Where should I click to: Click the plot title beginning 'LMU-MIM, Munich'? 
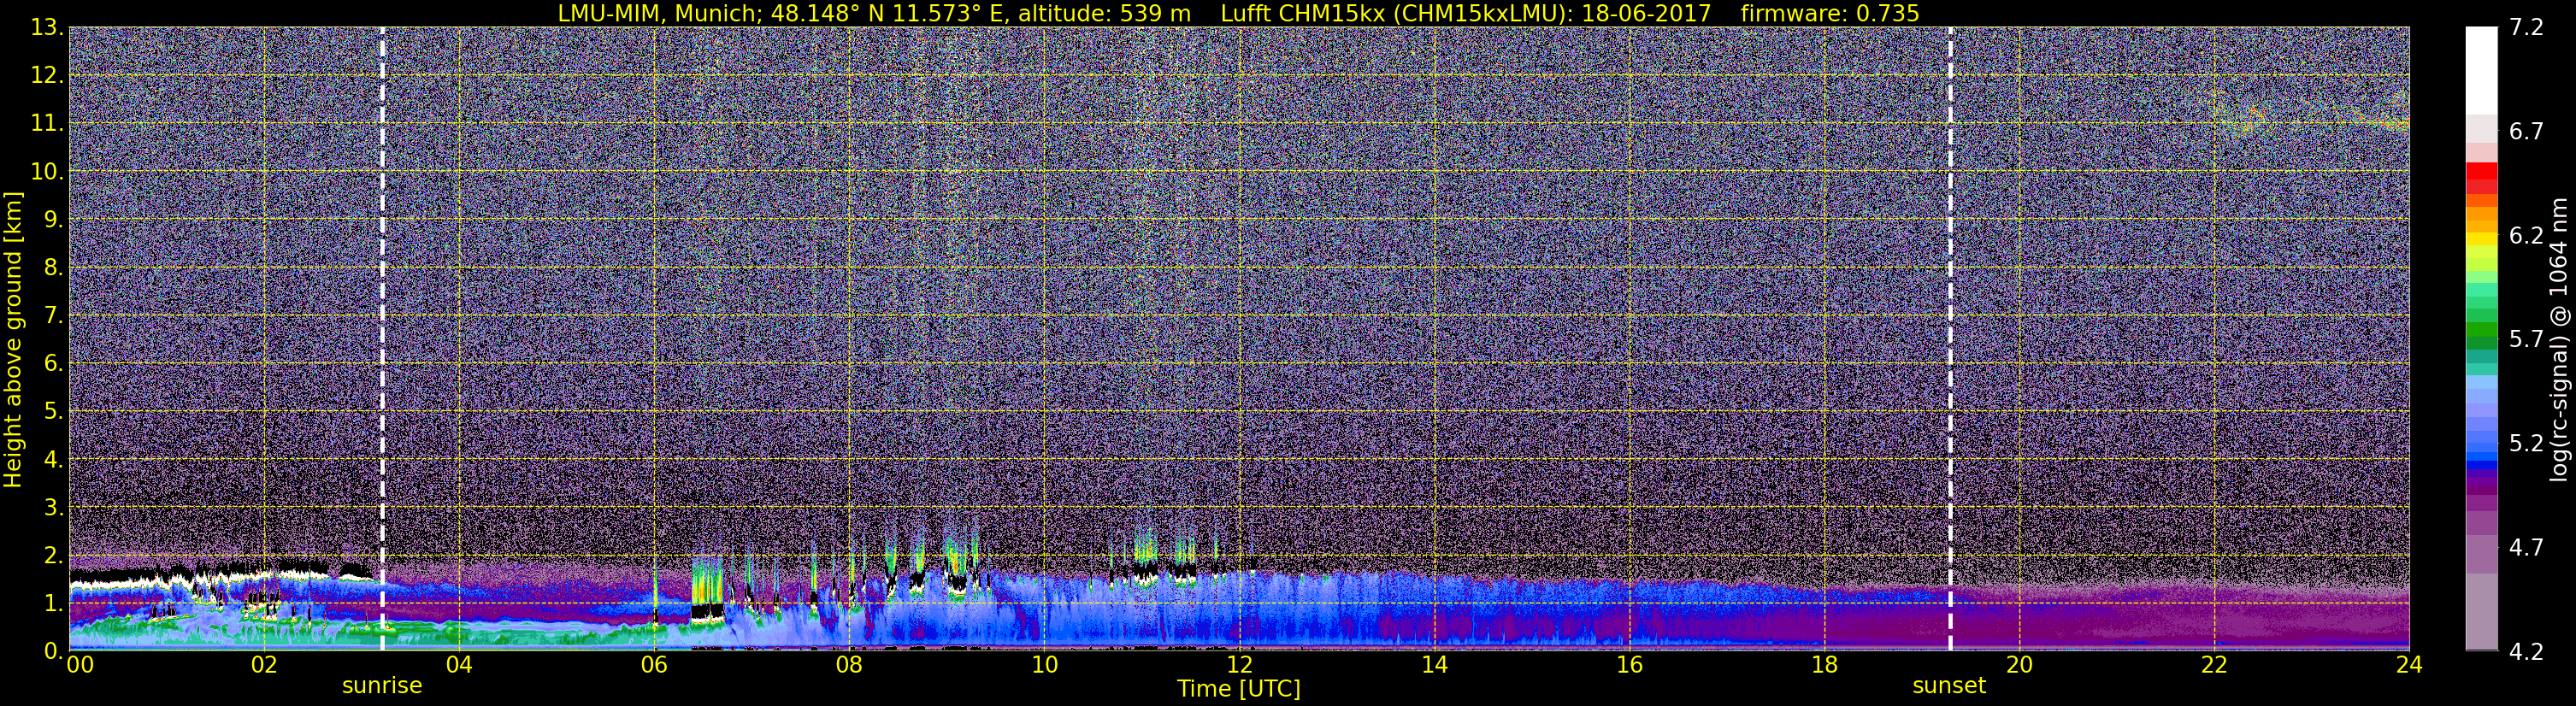[1238, 13]
